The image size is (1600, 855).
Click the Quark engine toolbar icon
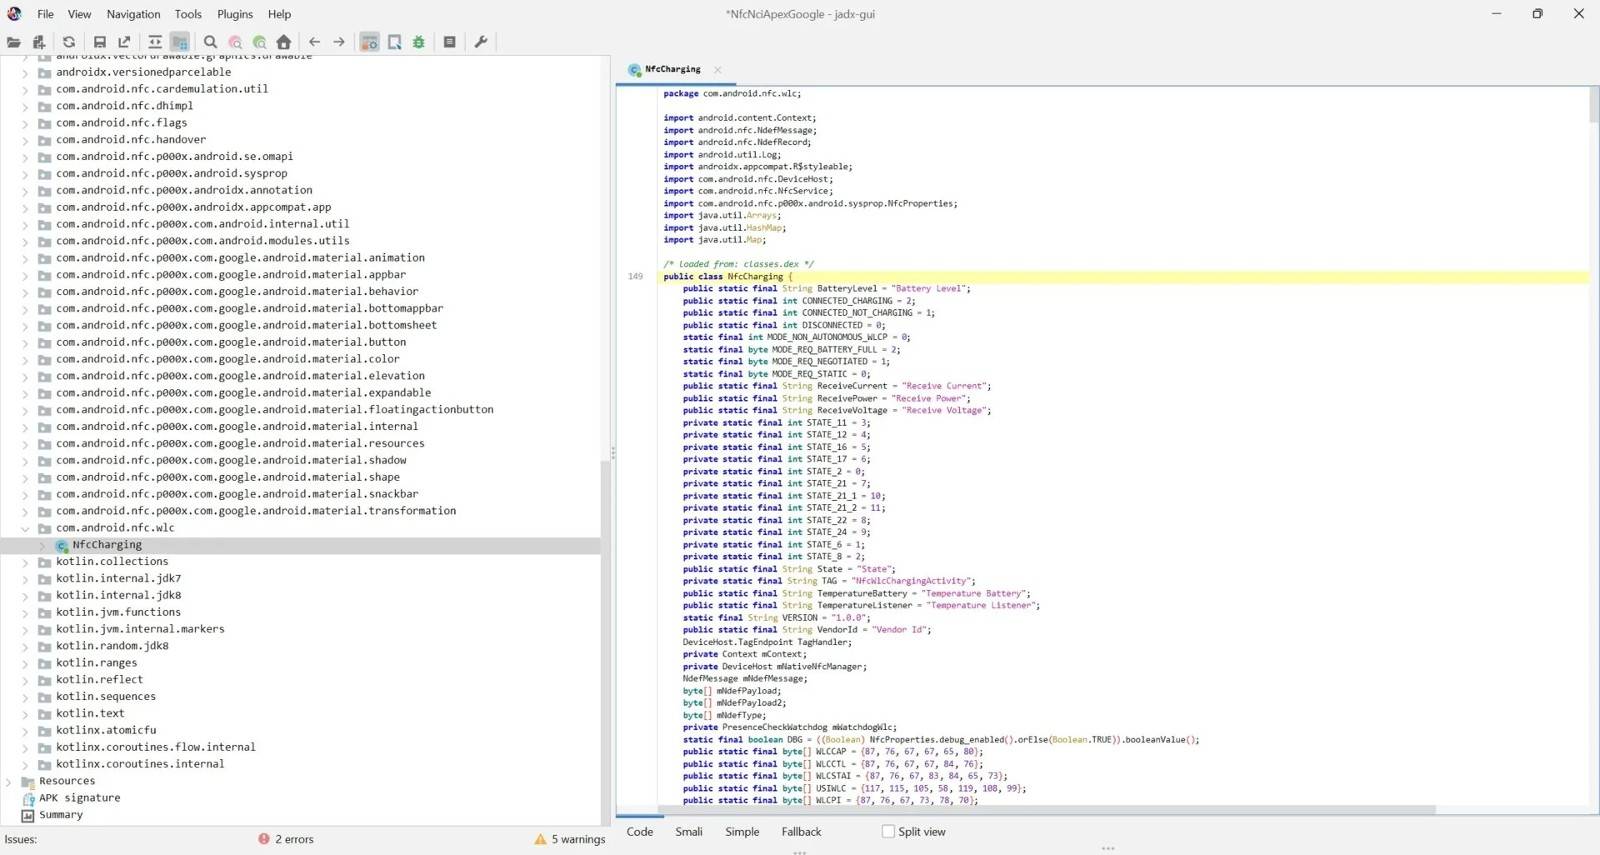[x=395, y=42]
